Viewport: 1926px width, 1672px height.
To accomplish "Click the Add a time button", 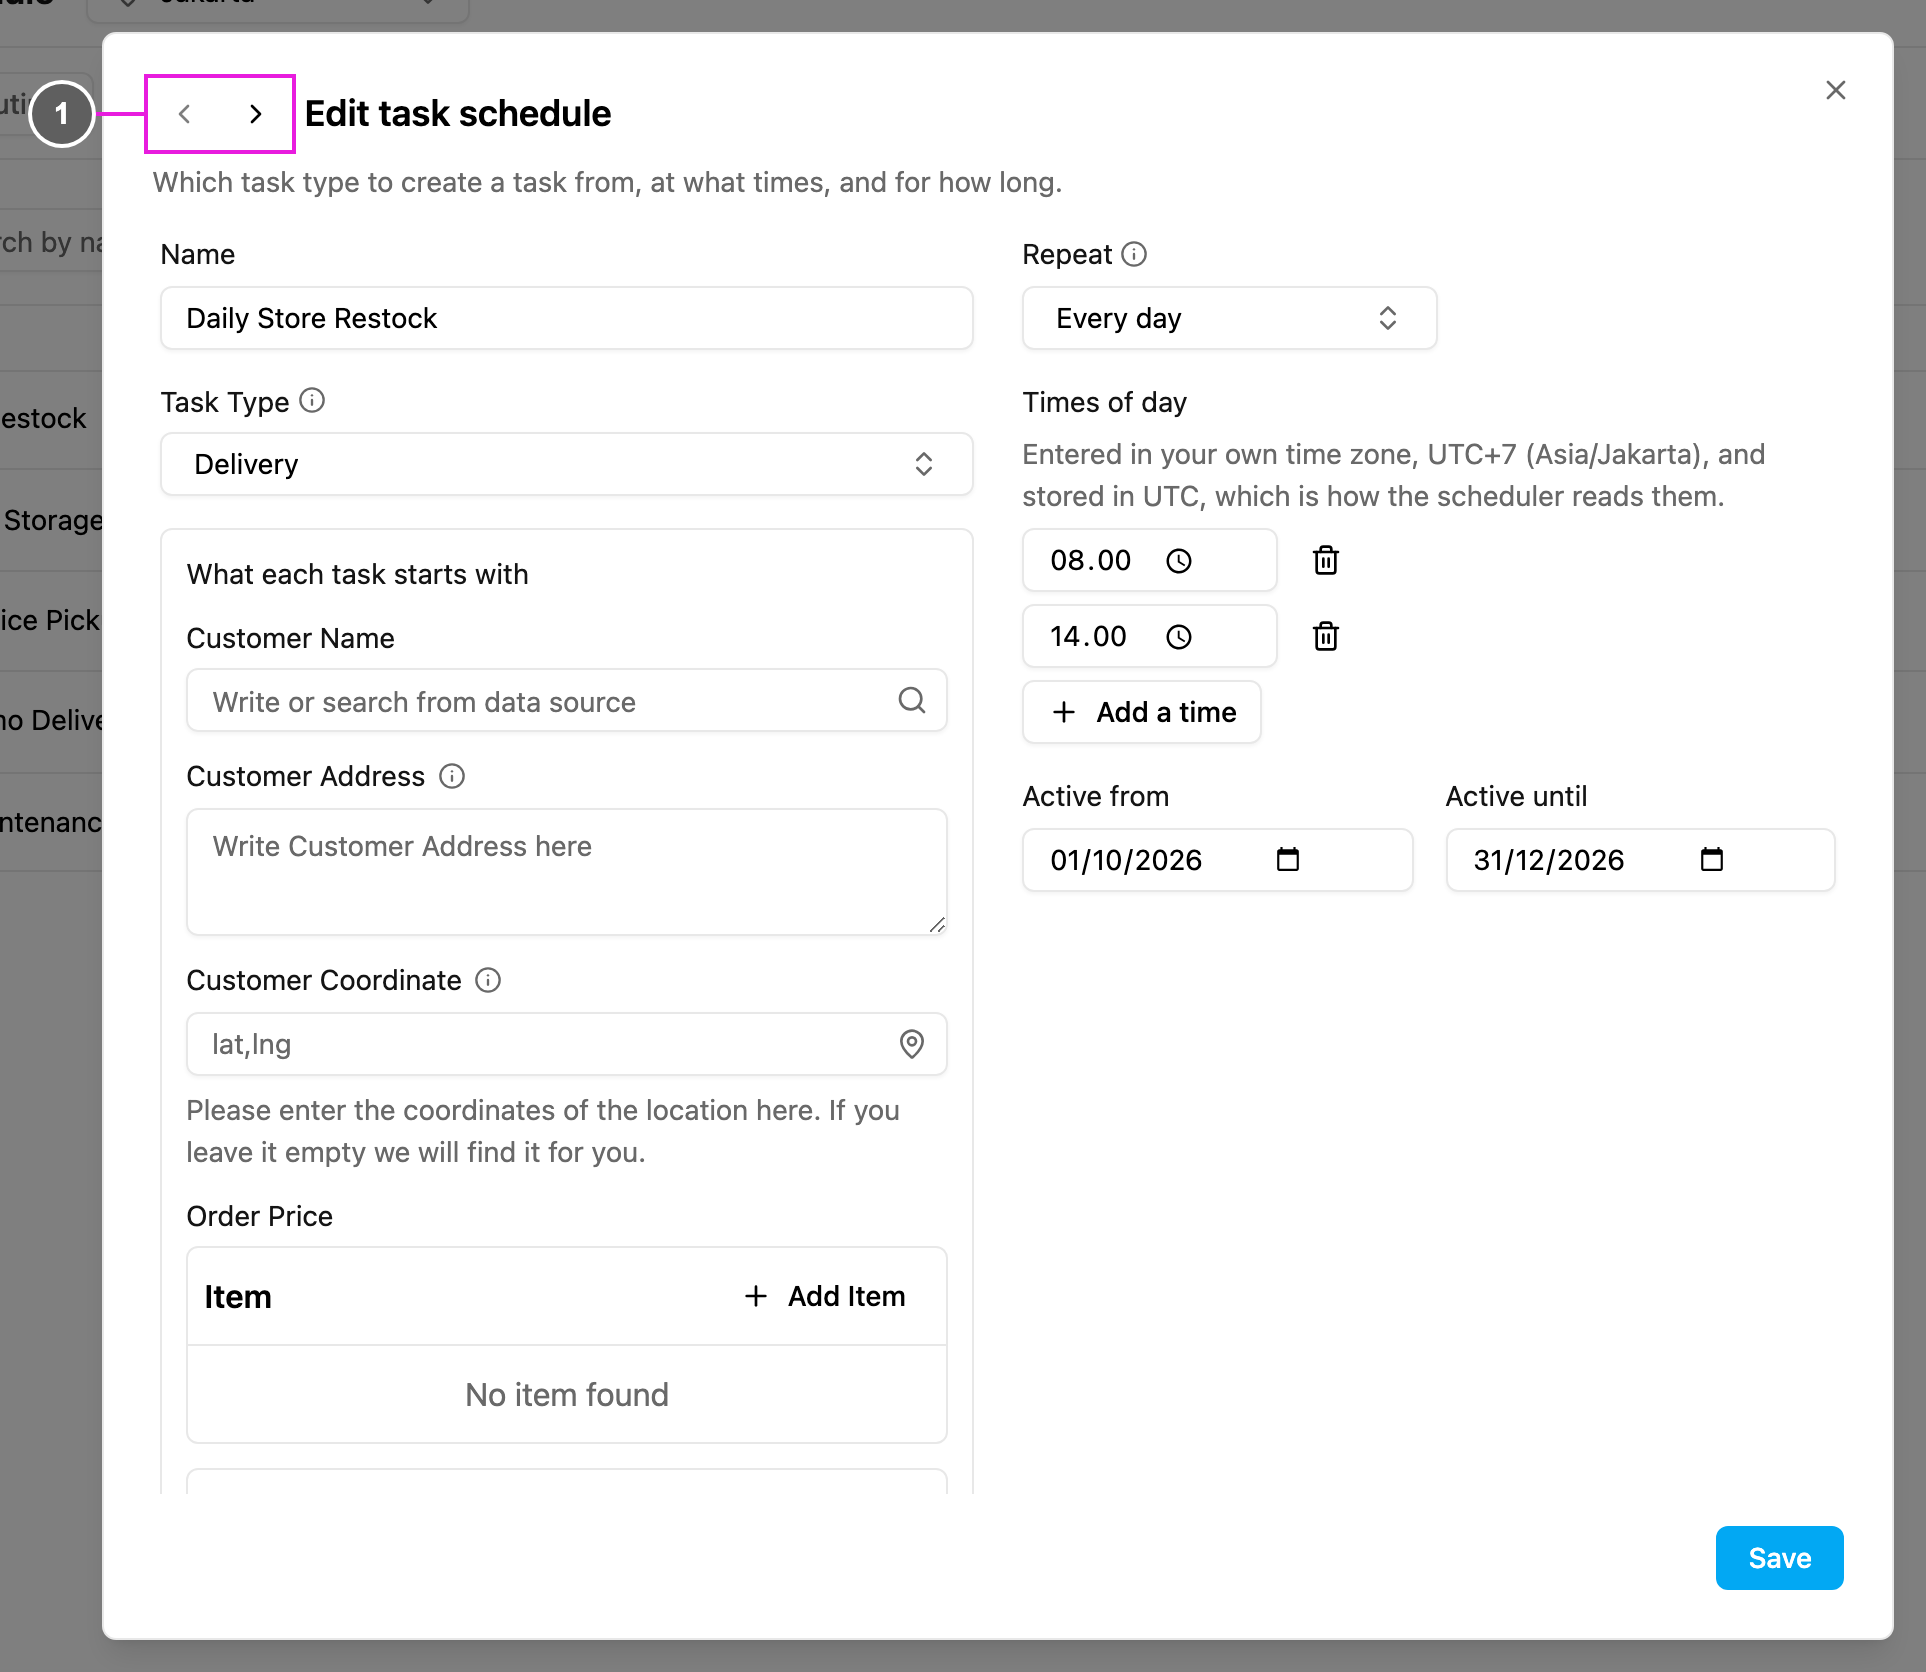I will (x=1142, y=712).
